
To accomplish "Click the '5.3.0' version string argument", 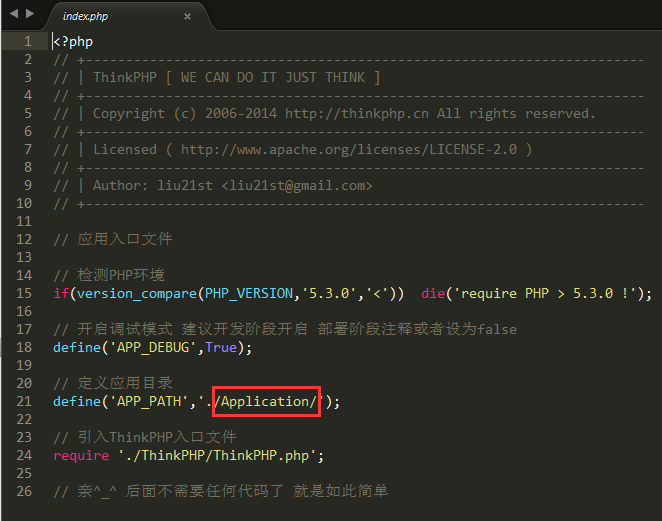I will click(328, 293).
